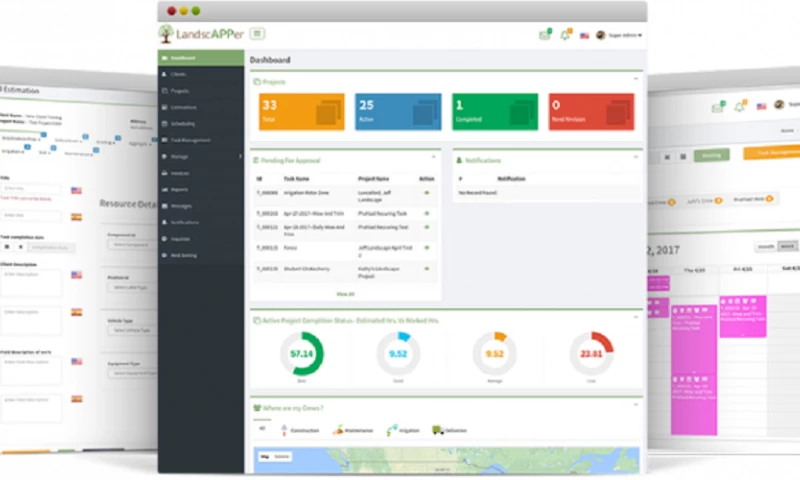Open Reports in the sidebar
The height and width of the screenshot is (480, 800).
tap(201, 189)
